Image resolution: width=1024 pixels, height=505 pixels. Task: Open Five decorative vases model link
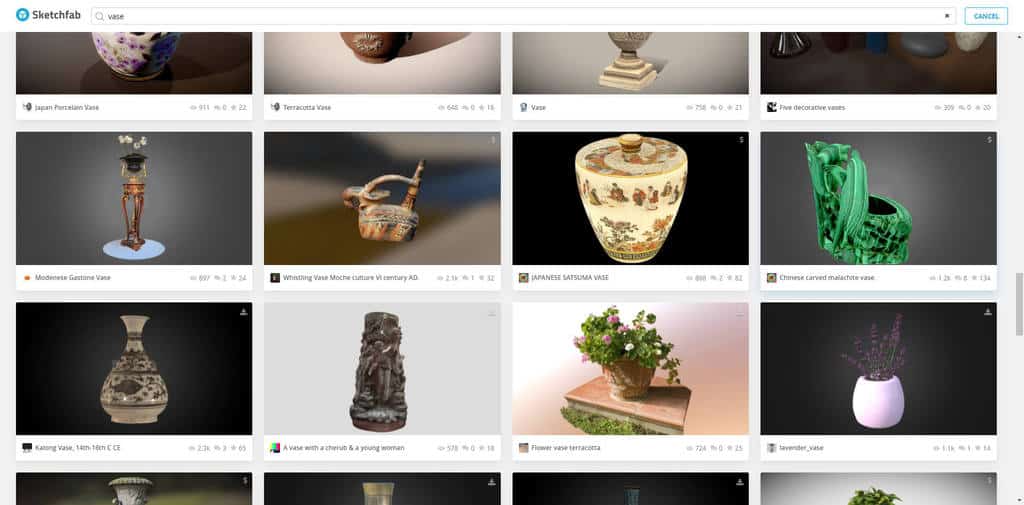point(812,107)
